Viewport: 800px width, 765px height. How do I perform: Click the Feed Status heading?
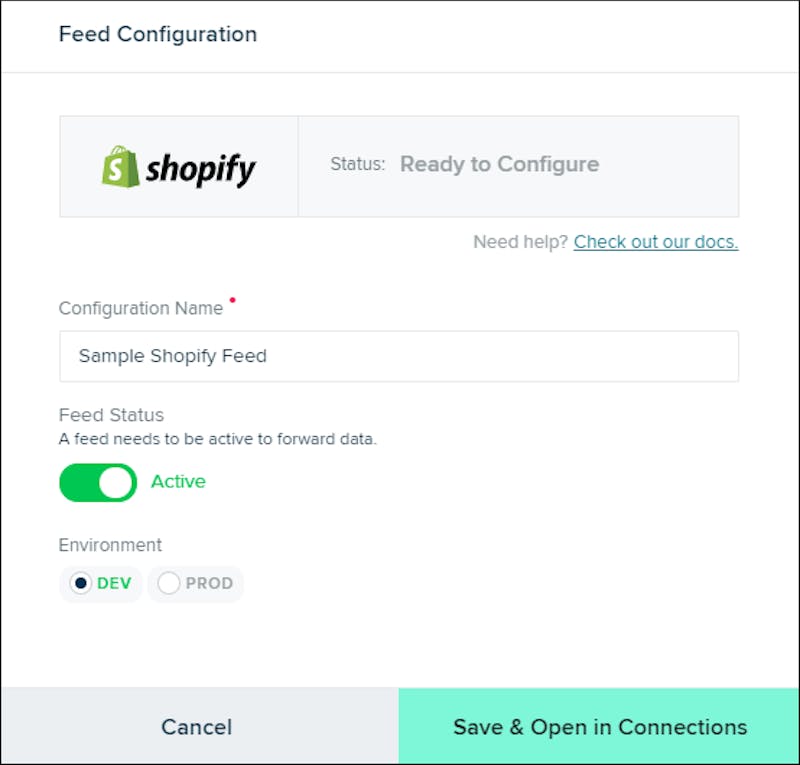tap(111, 415)
